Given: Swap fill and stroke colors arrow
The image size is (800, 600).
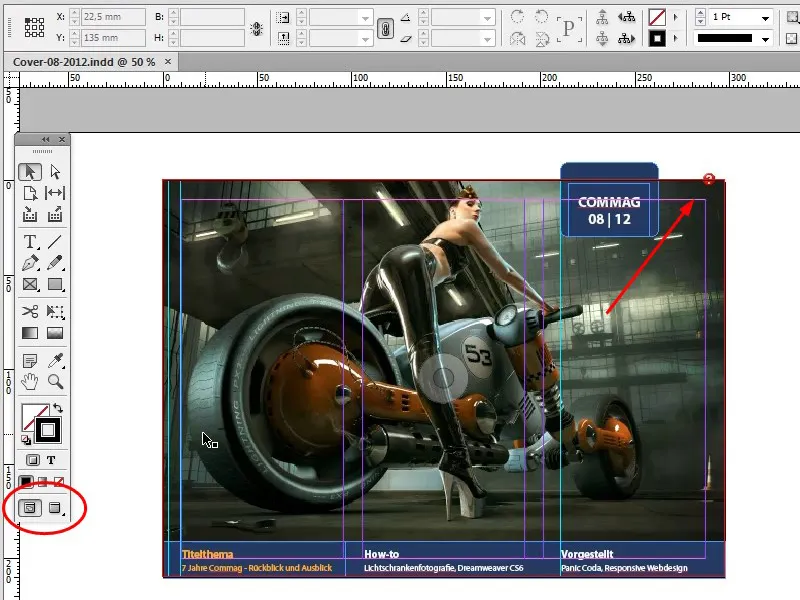Looking at the screenshot, I should (58, 408).
